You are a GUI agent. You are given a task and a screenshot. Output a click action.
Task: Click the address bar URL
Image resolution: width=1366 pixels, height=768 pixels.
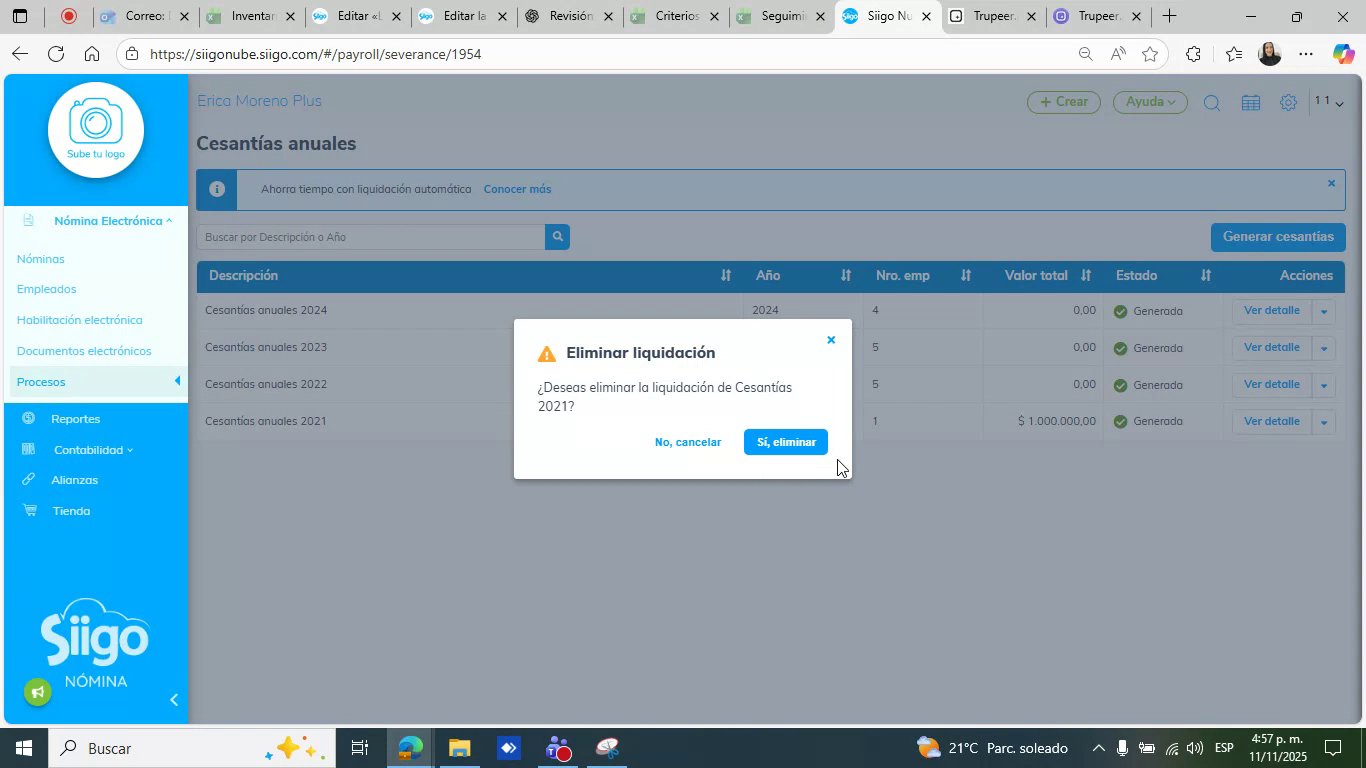coord(316,54)
